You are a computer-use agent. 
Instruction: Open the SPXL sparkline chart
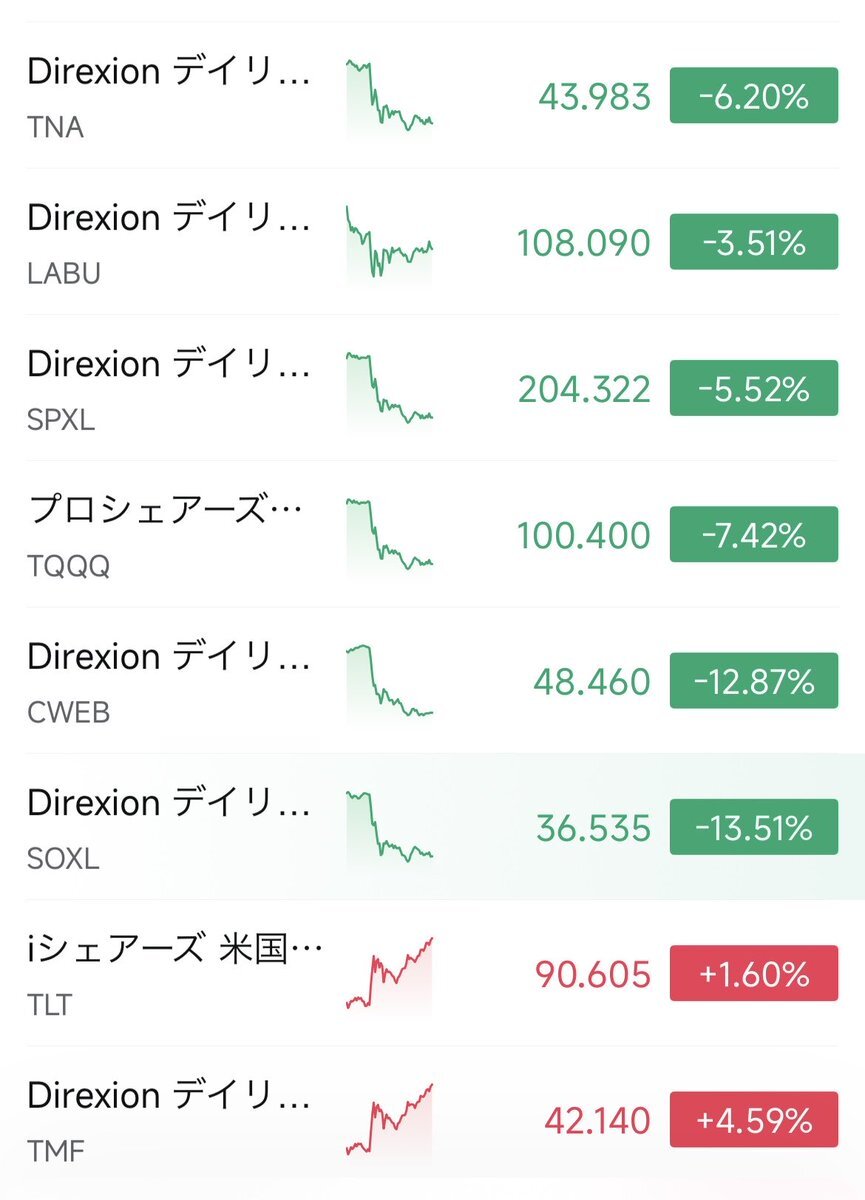[x=389, y=389]
